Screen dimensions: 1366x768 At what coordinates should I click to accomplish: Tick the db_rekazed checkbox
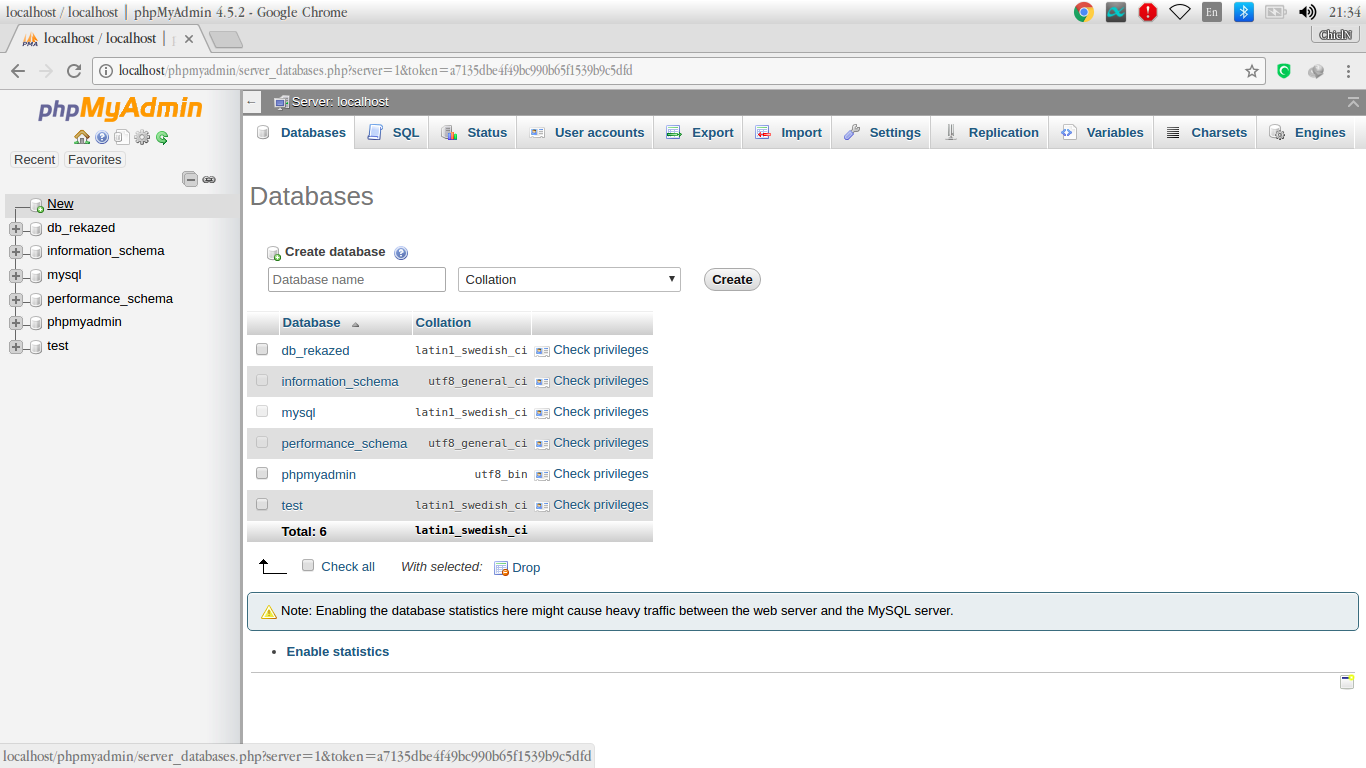tap(262, 349)
